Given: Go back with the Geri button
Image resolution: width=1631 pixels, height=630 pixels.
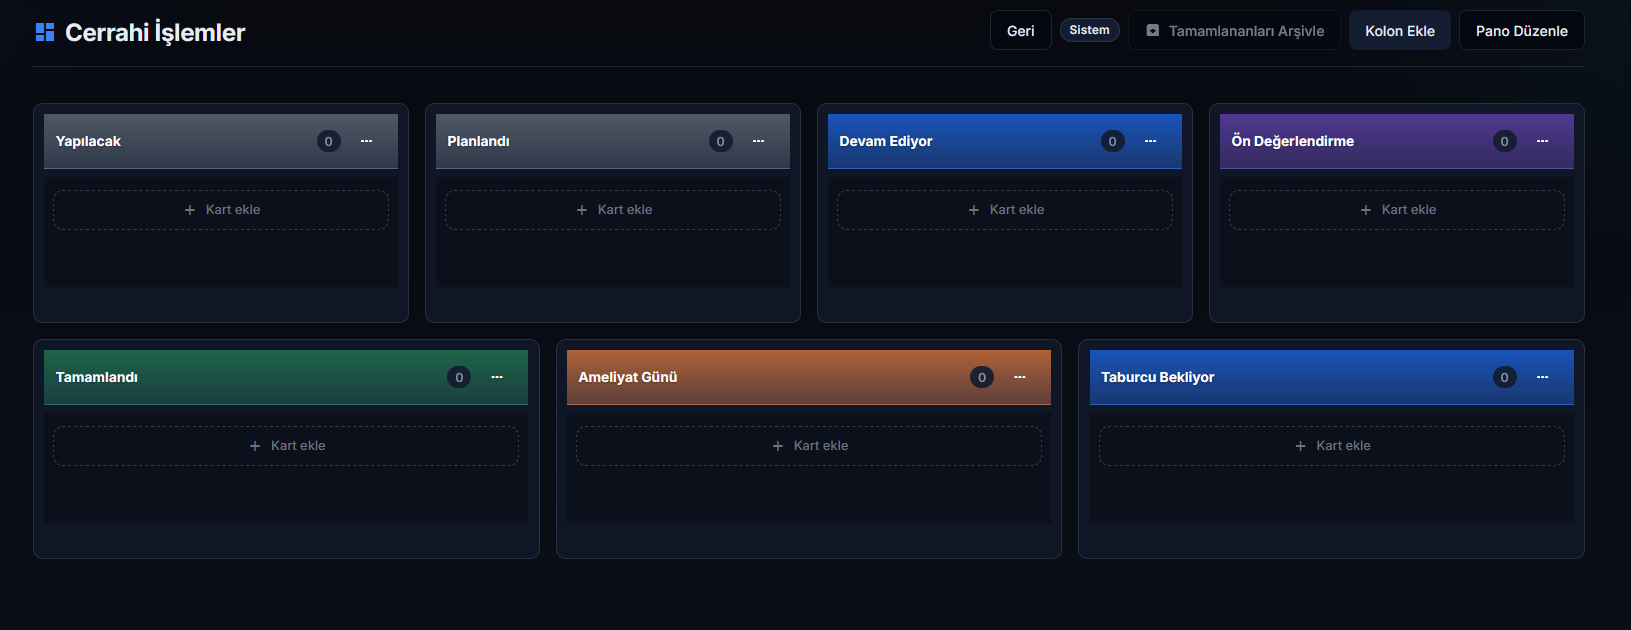Looking at the screenshot, I should click(x=1020, y=31).
